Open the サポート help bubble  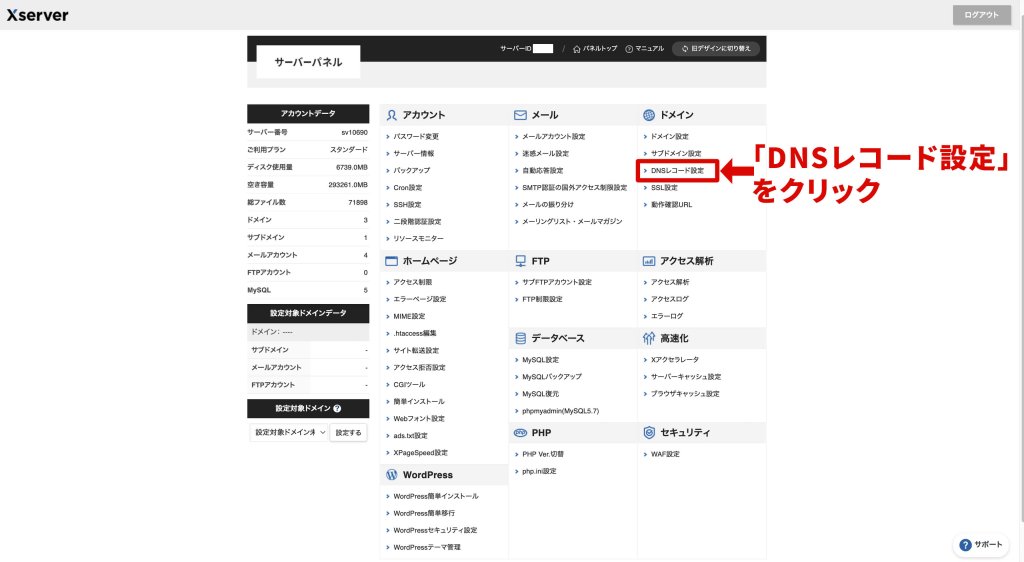point(980,544)
